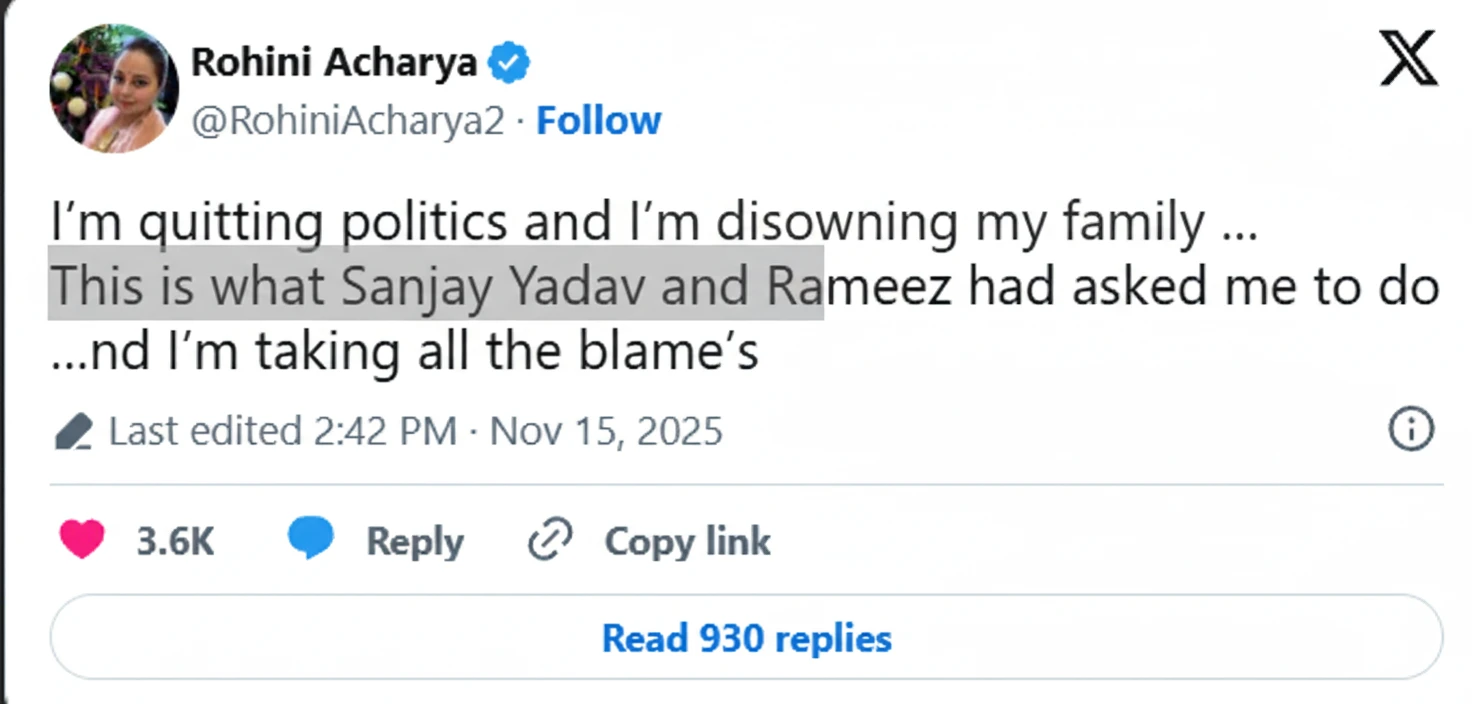Click the tweet text body
This screenshot has height=704, width=1472.
(650, 222)
